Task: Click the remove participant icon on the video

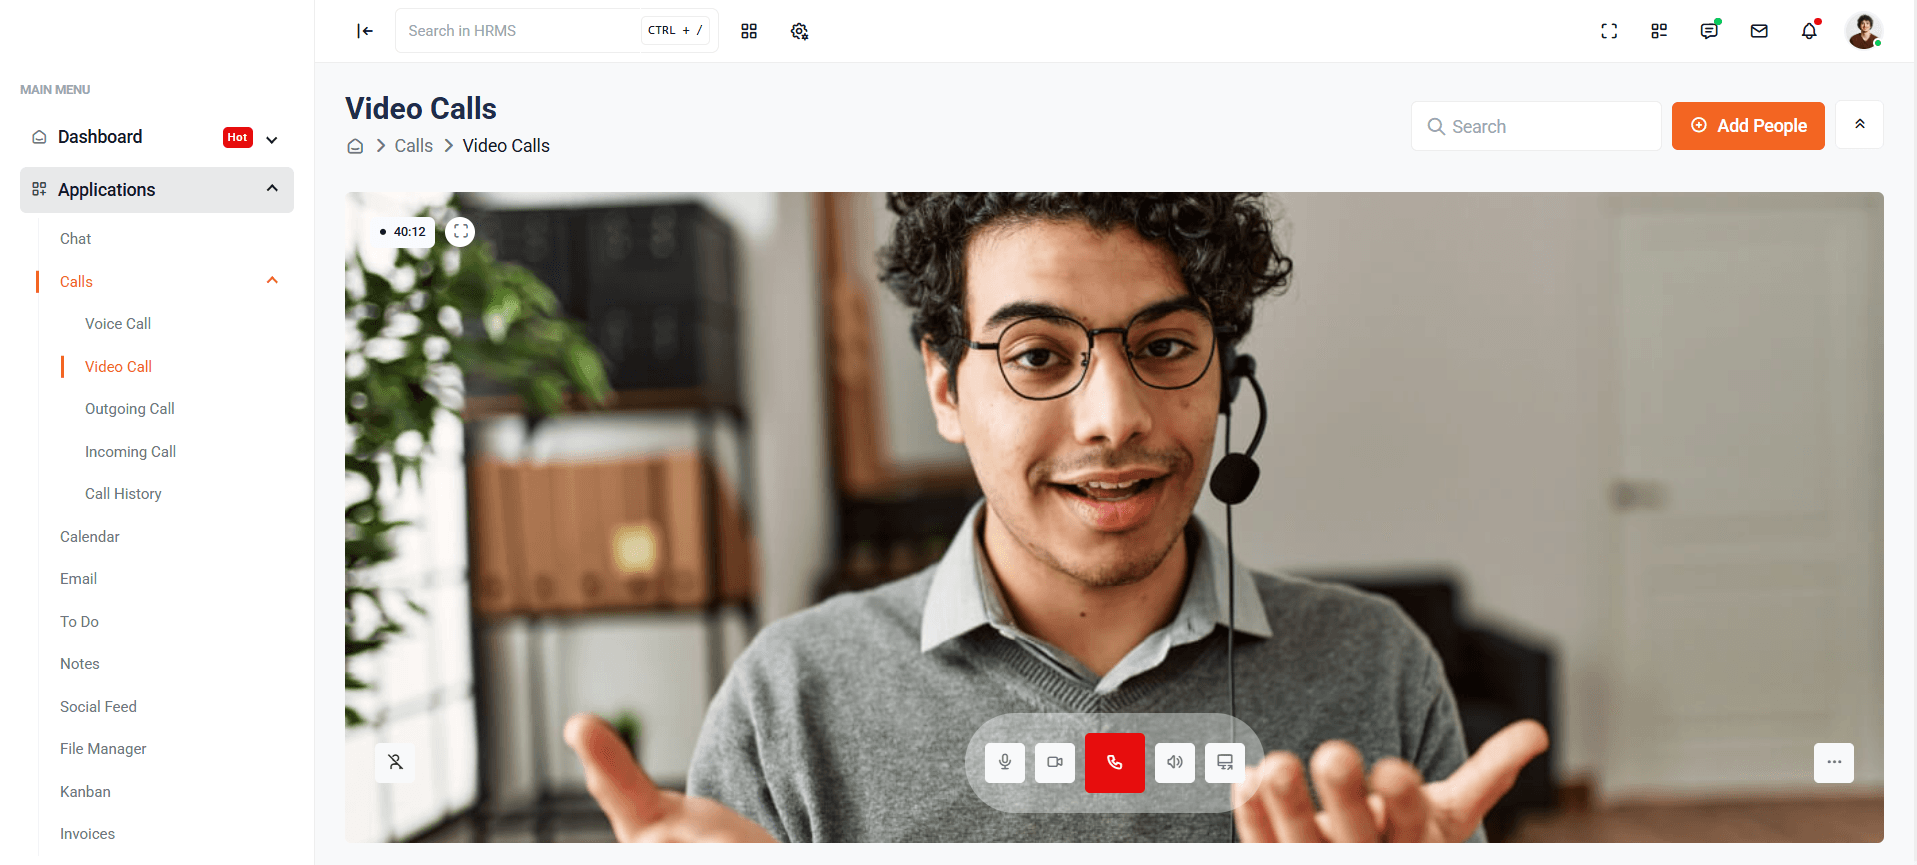Action: 395,762
